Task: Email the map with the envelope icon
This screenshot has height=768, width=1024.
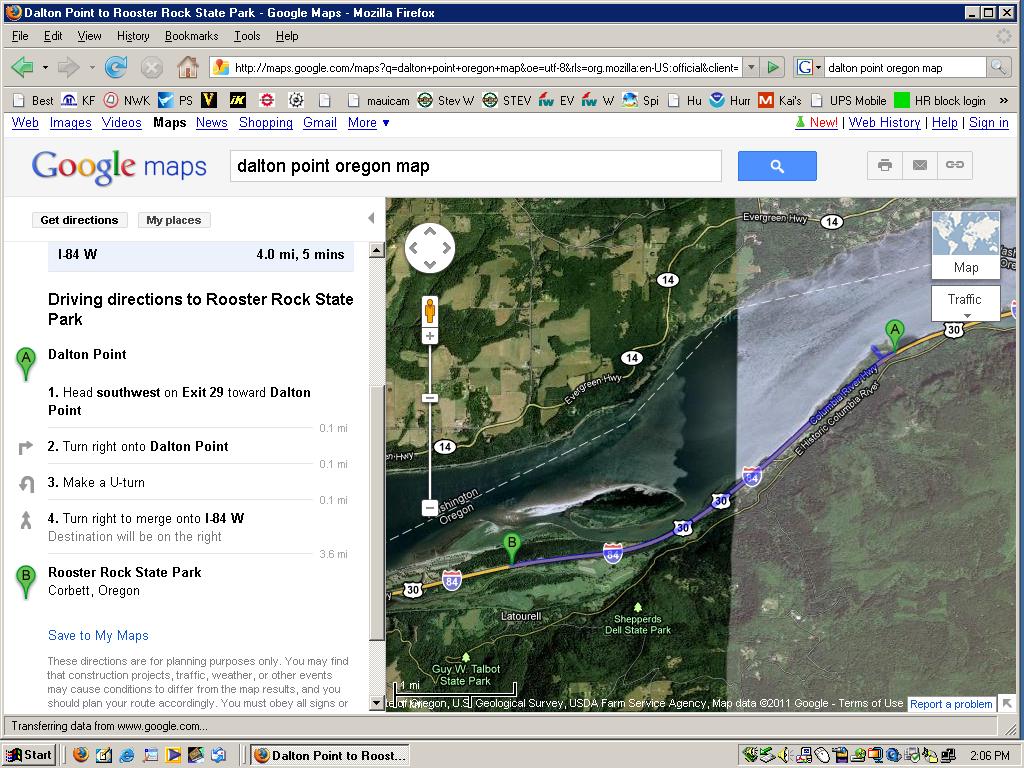Action: 920,165
